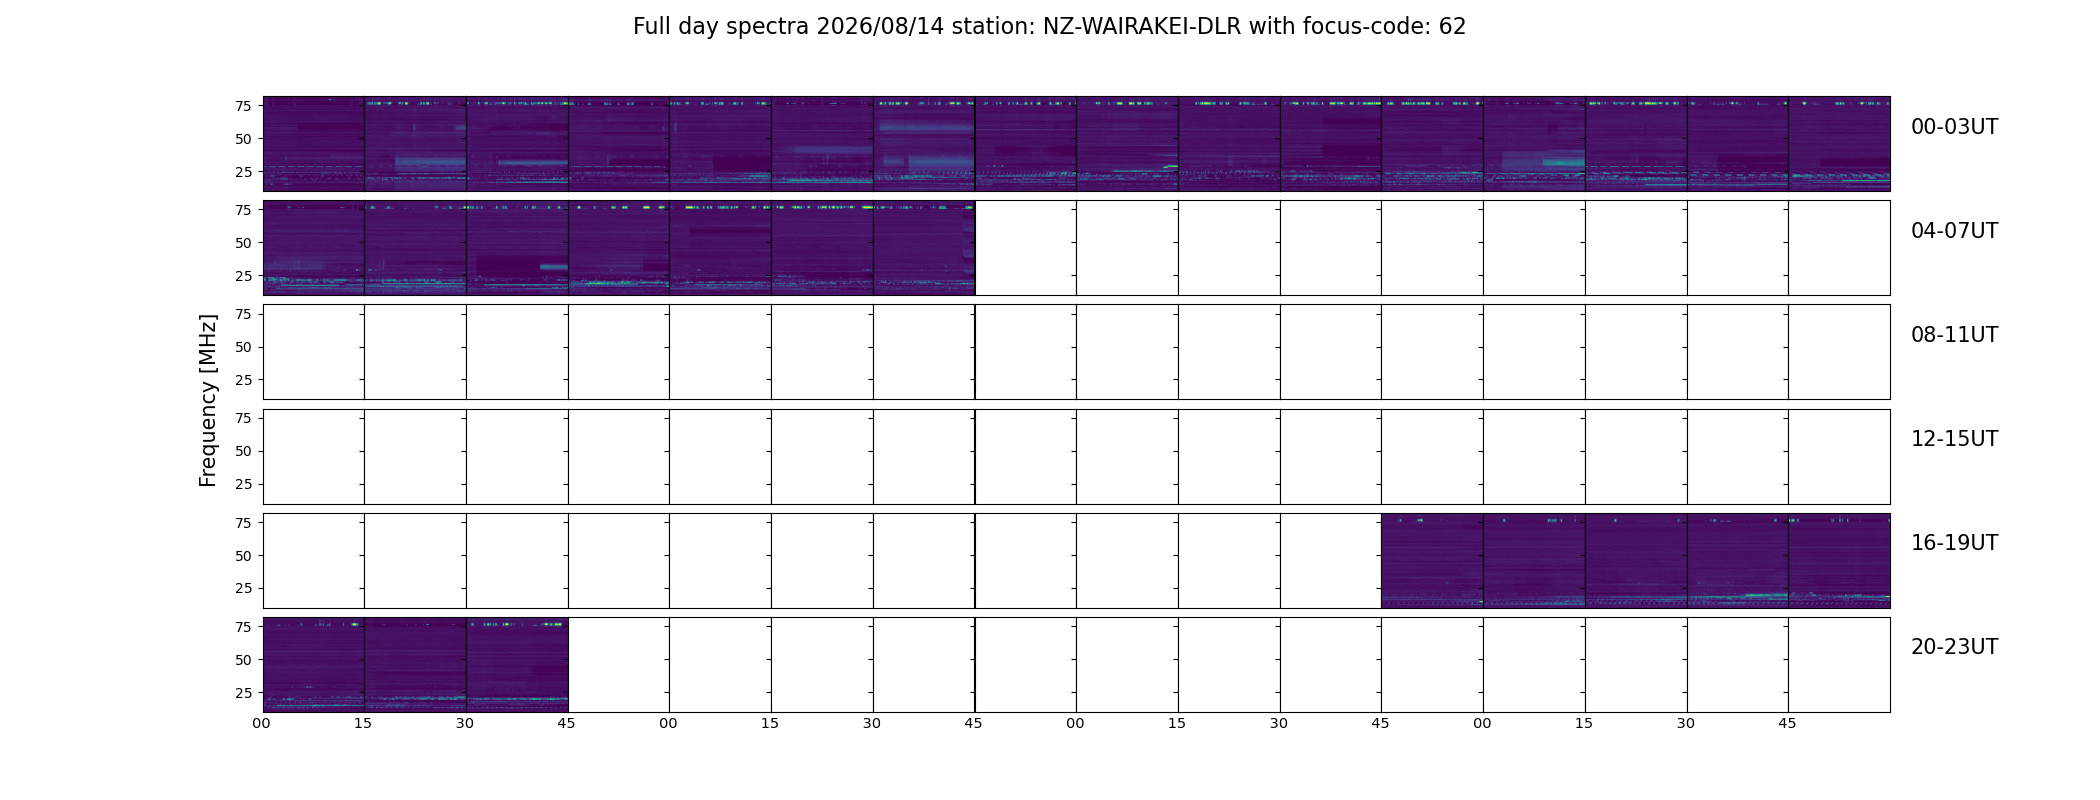Open the first filled spectrogram in 16-19UT row
The height and width of the screenshot is (800, 2100).
coord(1432,561)
